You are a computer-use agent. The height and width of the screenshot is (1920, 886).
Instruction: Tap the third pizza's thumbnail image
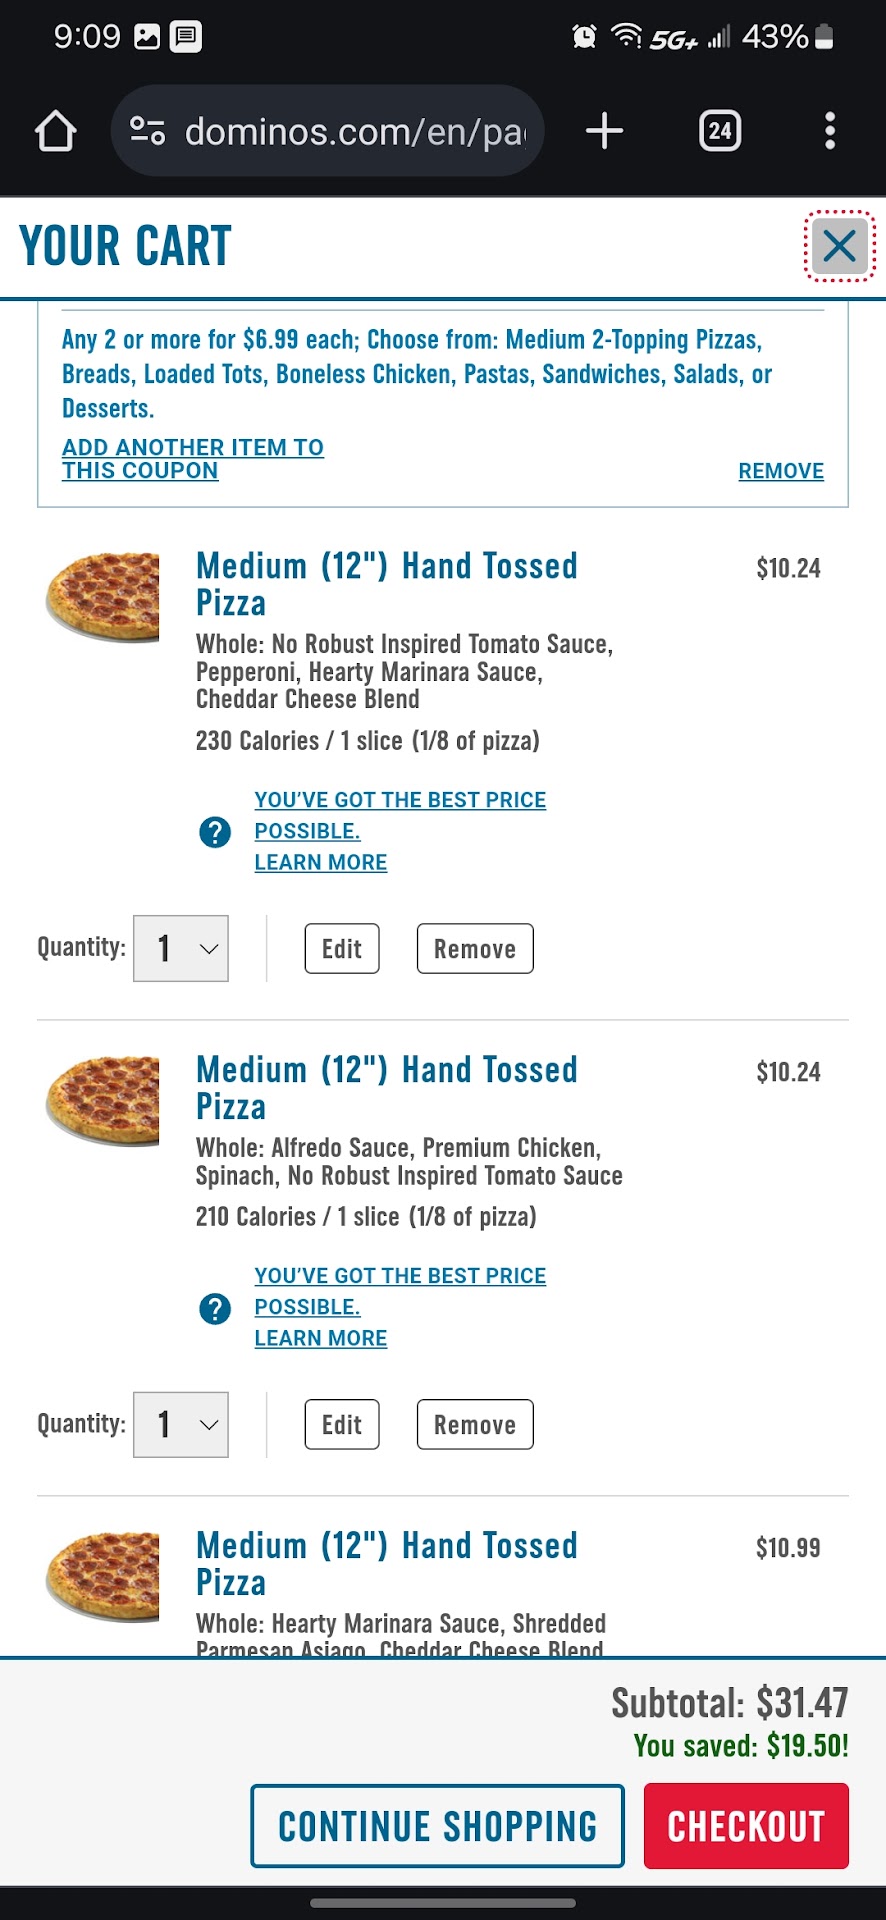104,1575
